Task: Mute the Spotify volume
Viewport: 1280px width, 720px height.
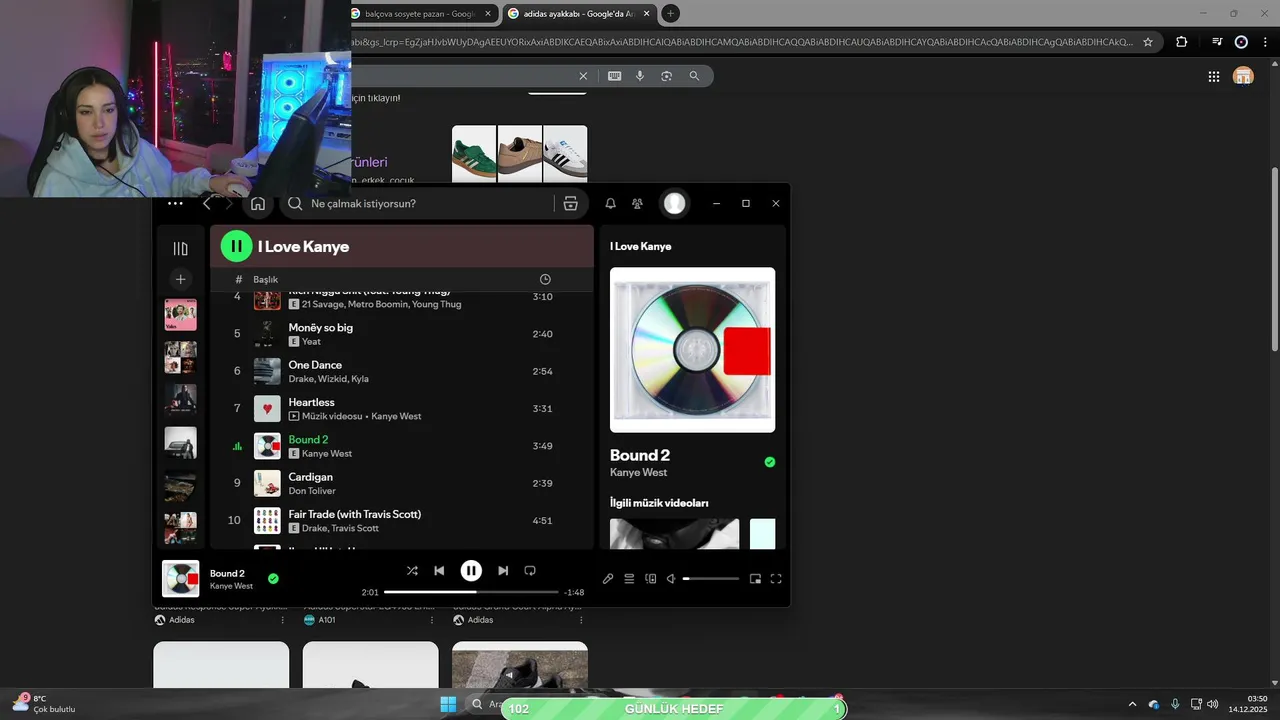Action: [x=672, y=579]
